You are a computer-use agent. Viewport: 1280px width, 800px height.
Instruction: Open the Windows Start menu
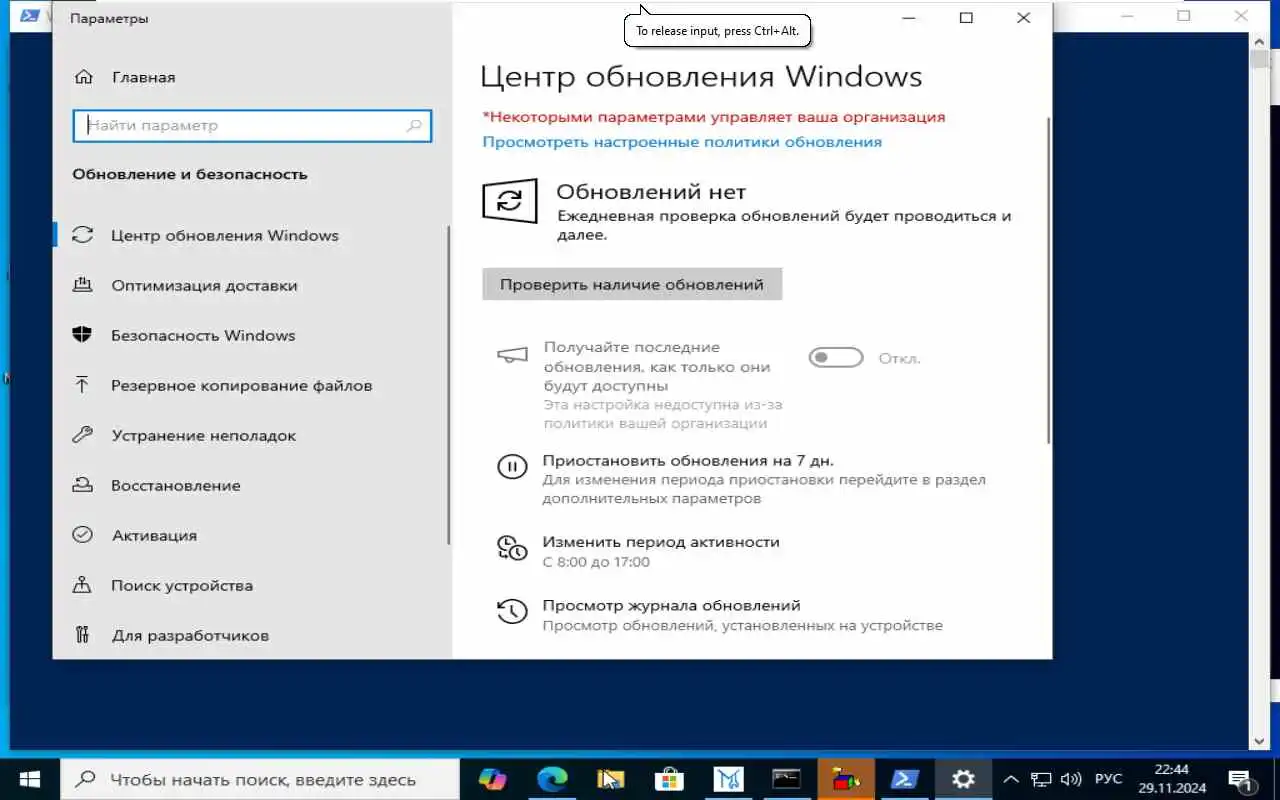click(x=29, y=779)
